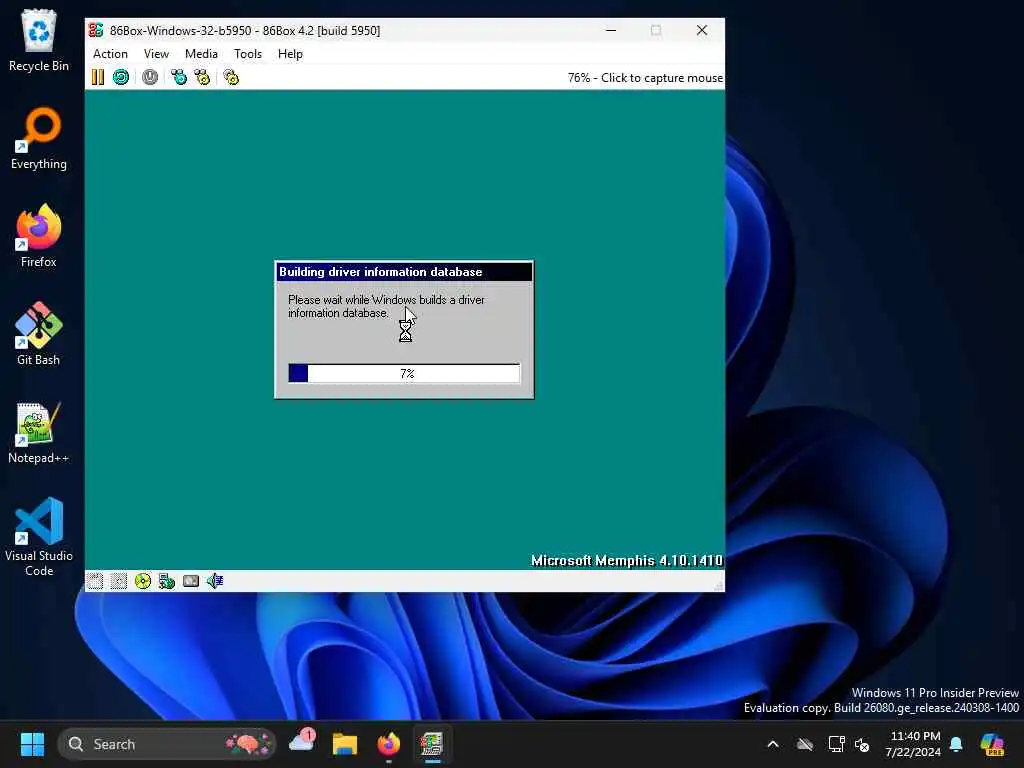Open the Action menu
The width and height of the screenshot is (1024, 768).
click(x=110, y=54)
